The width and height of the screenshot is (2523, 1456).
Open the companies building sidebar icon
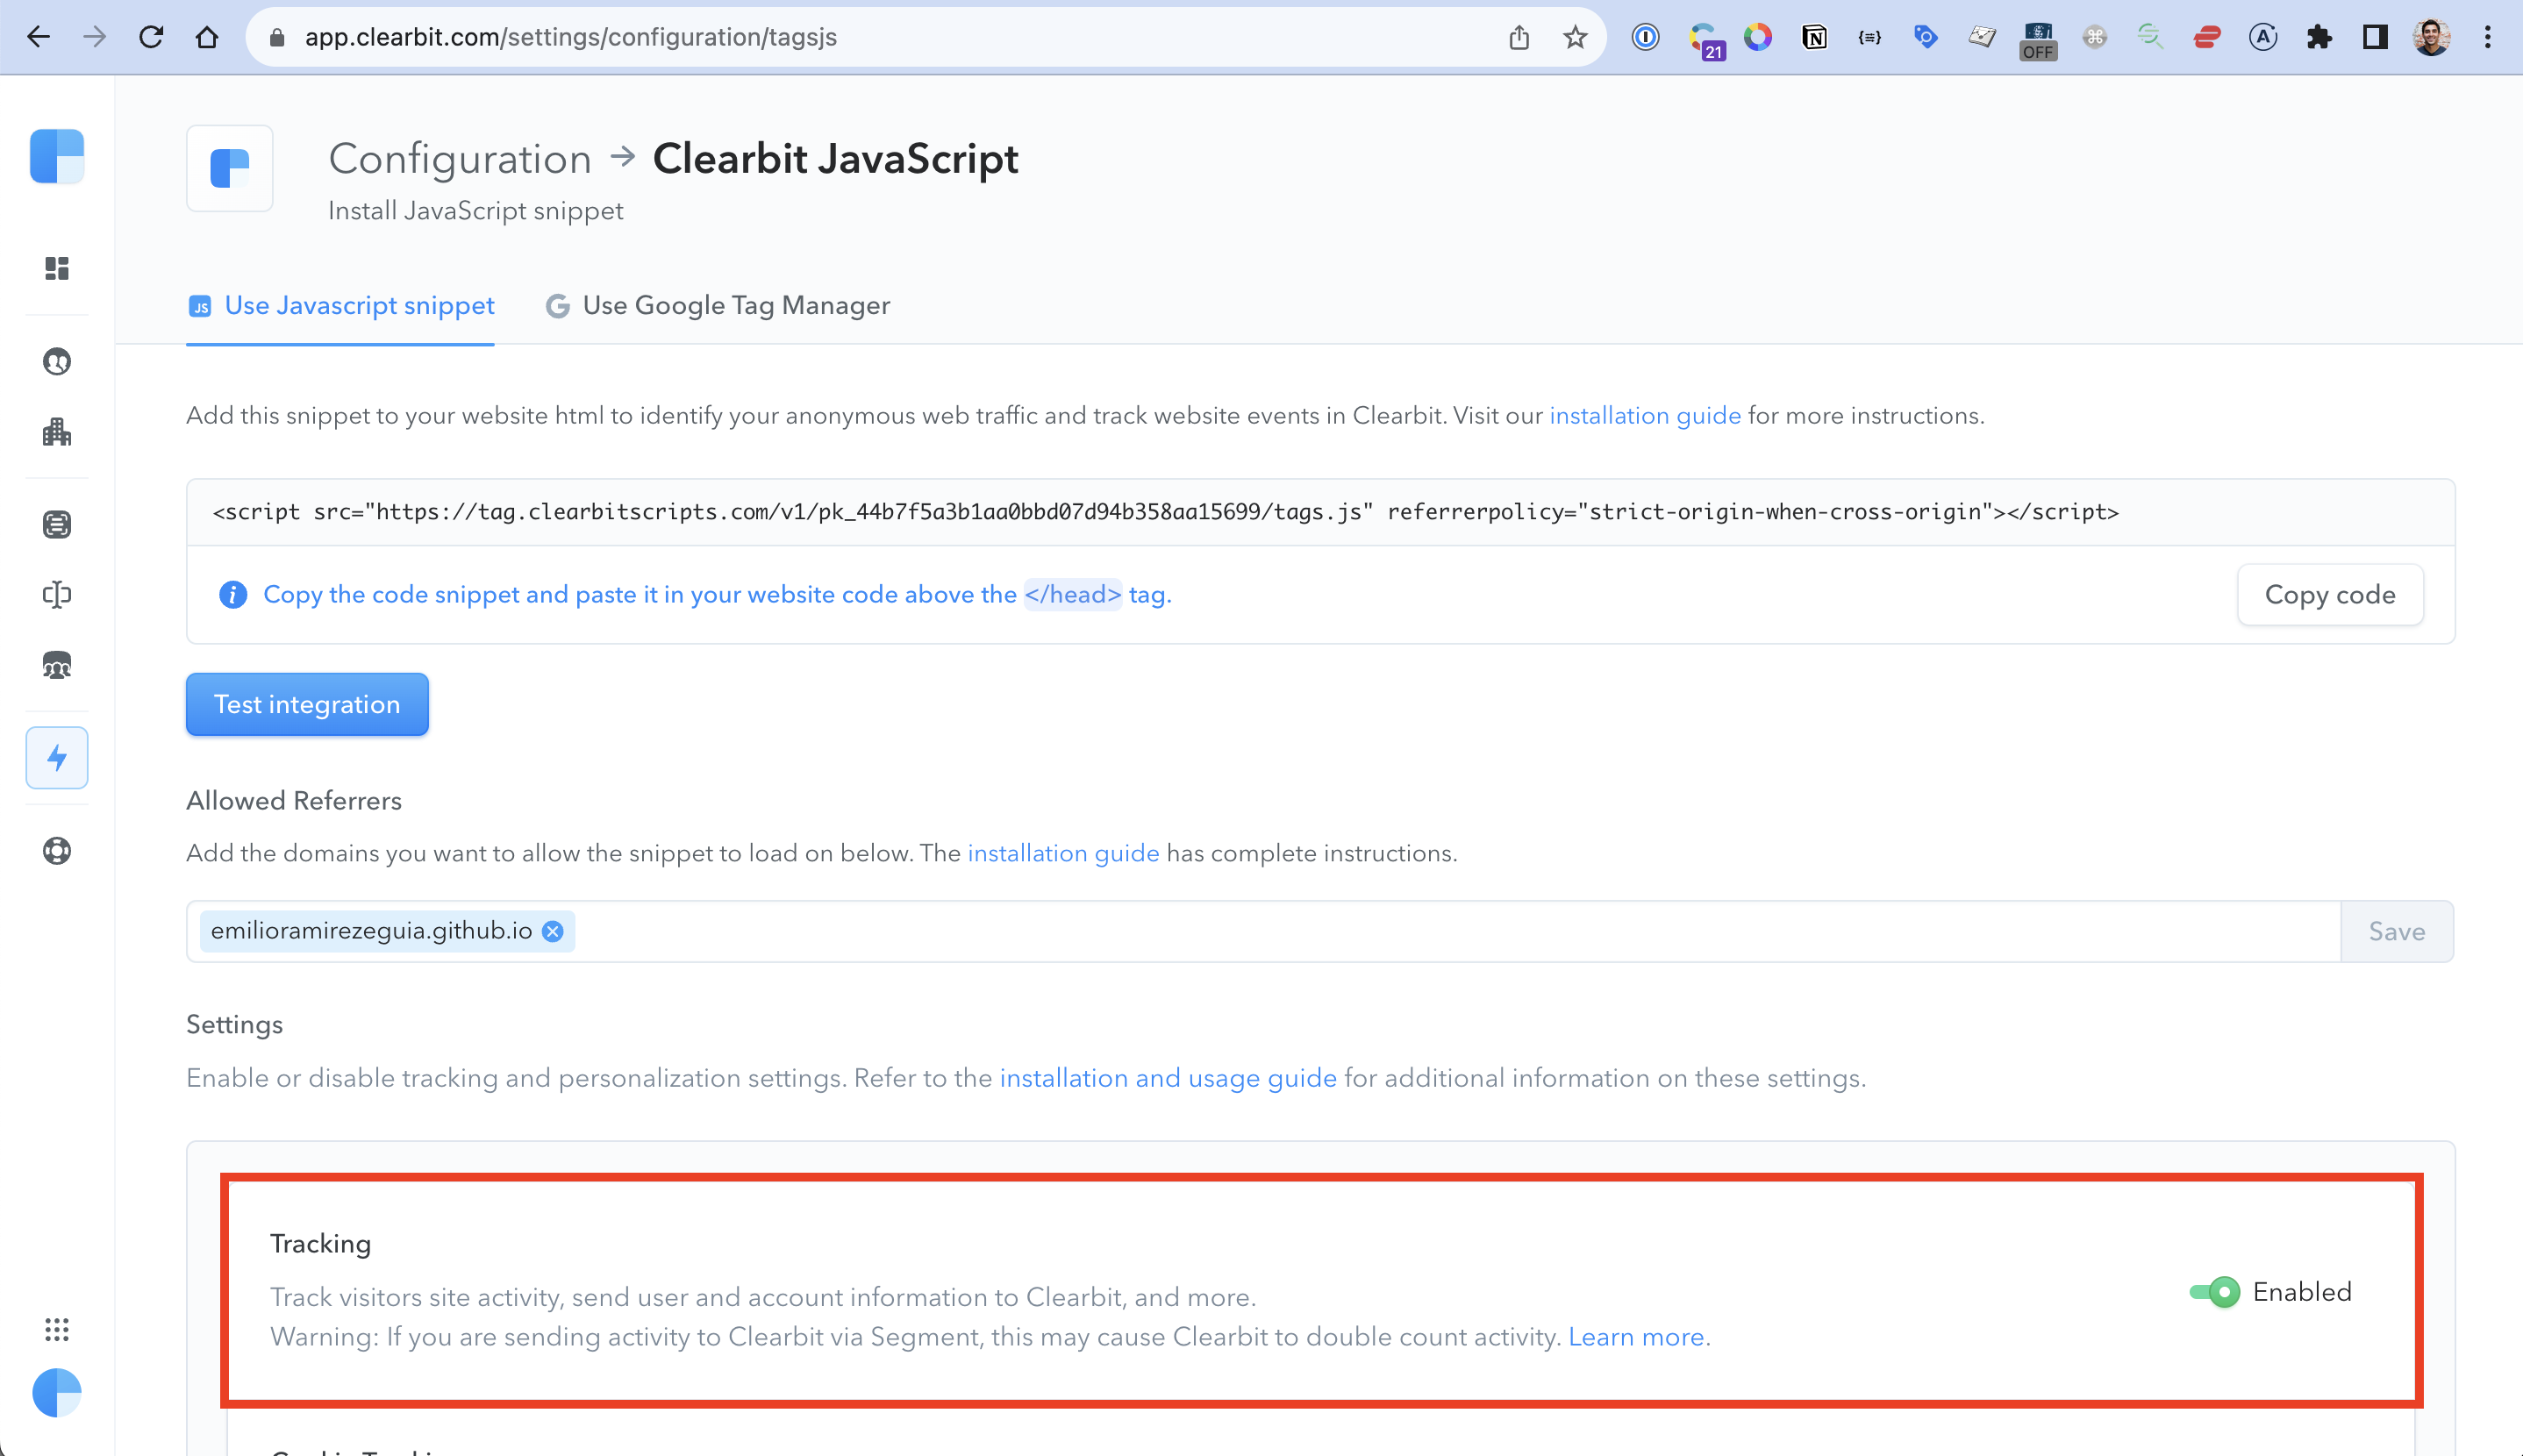coord(57,432)
